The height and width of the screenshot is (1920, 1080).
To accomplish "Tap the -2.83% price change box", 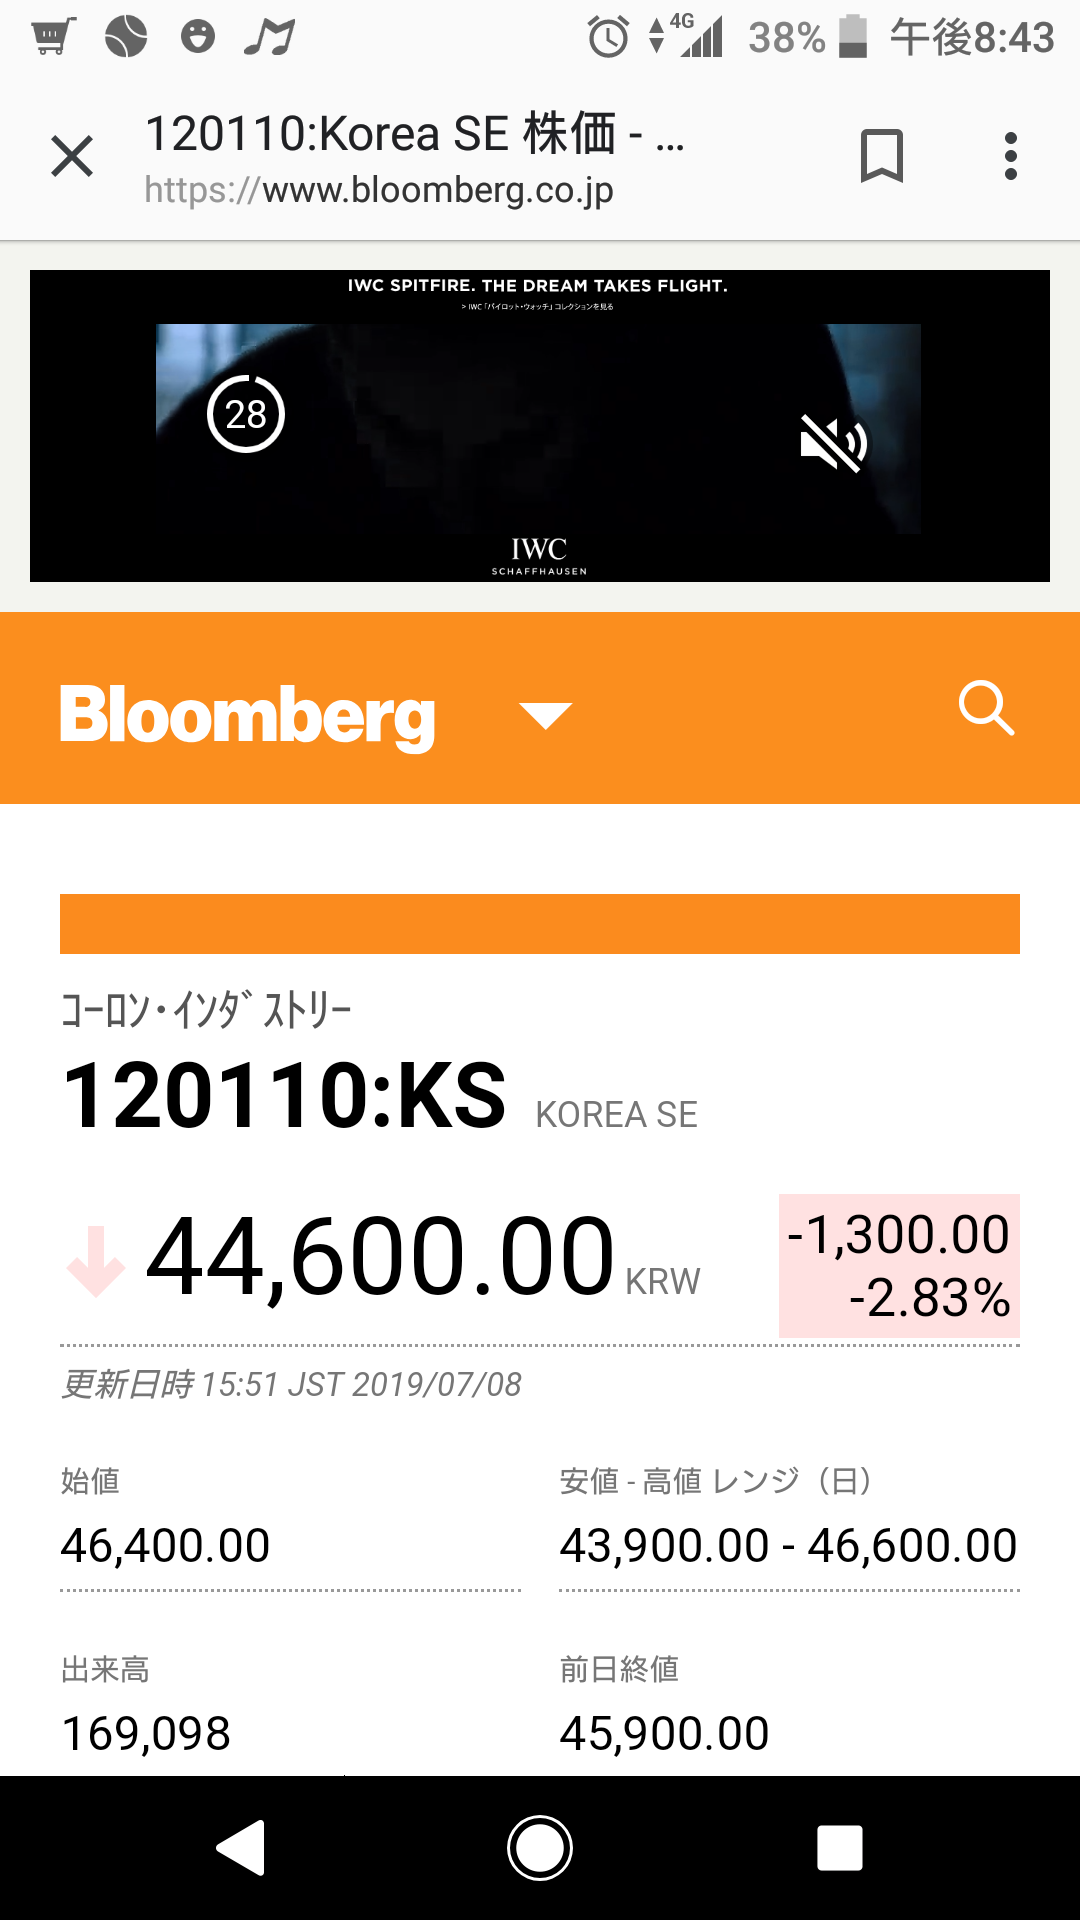I will 899,1265.
